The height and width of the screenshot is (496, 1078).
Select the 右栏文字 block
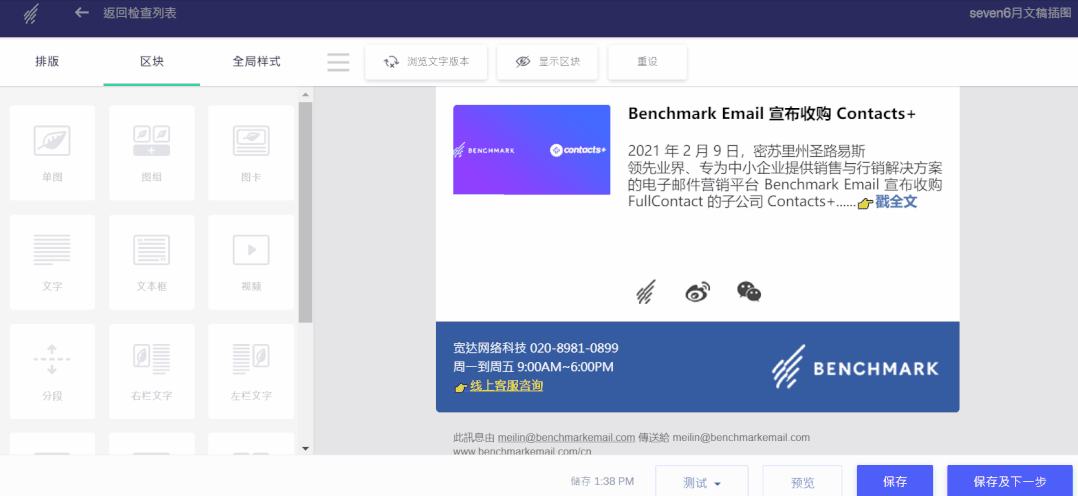click(x=152, y=371)
